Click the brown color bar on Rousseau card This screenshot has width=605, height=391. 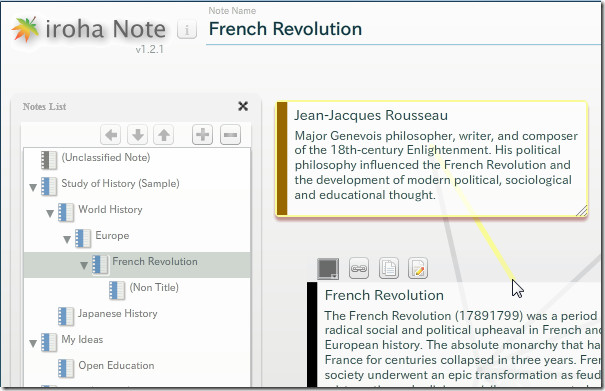[282, 158]
